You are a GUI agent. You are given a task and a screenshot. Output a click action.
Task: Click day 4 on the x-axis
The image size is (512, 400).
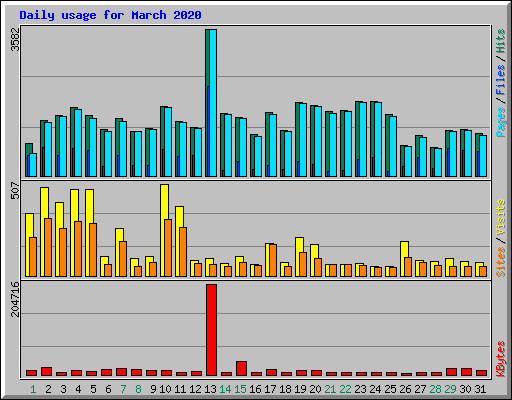pos(78,389)
